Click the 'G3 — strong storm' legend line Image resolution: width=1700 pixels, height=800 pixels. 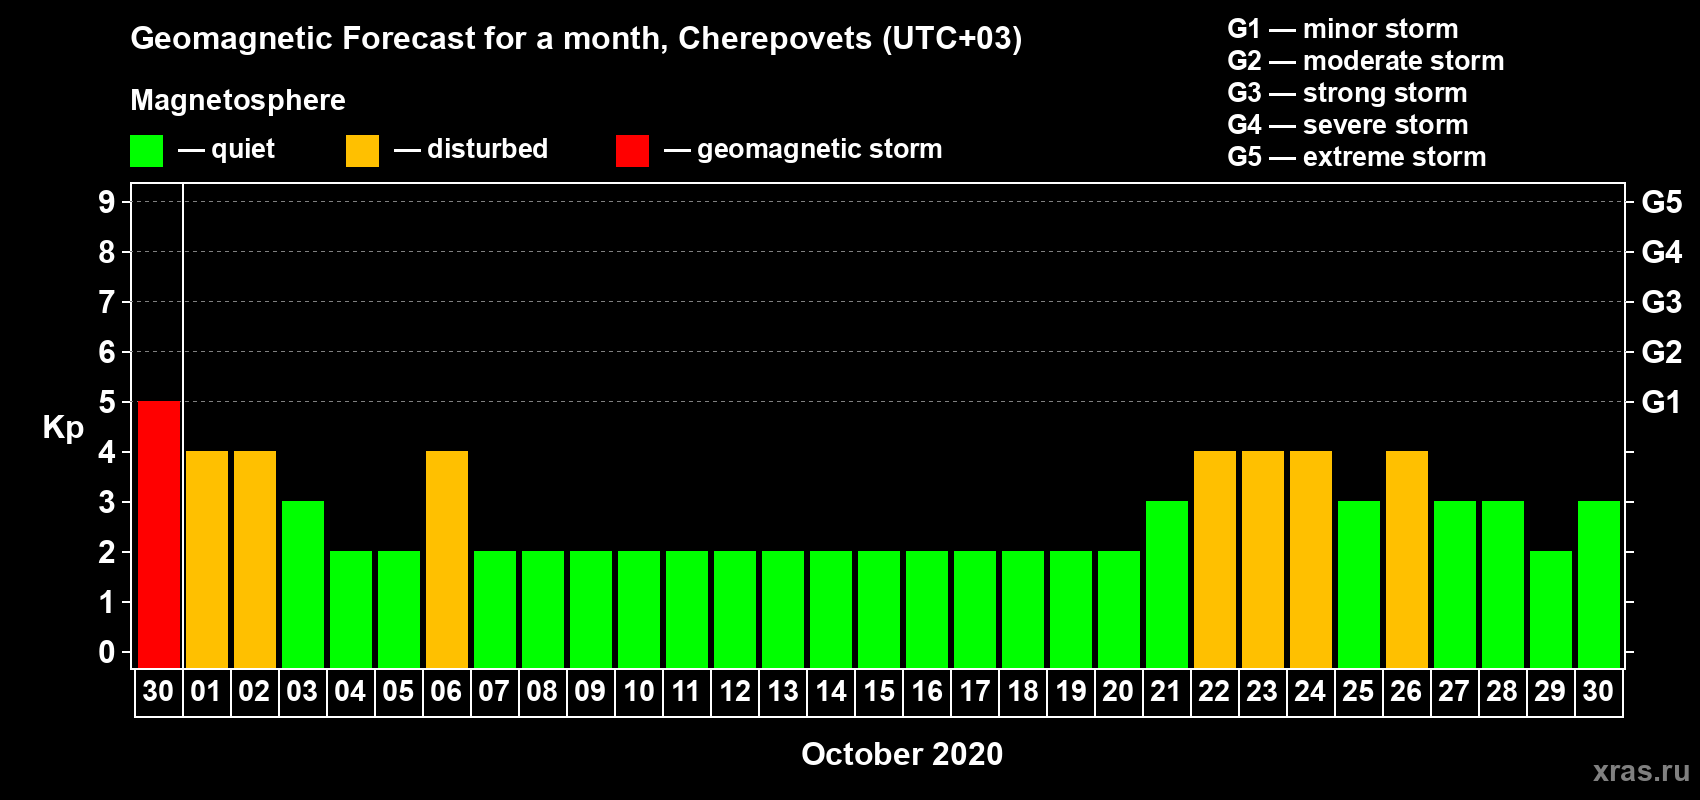coord(1347,93)
